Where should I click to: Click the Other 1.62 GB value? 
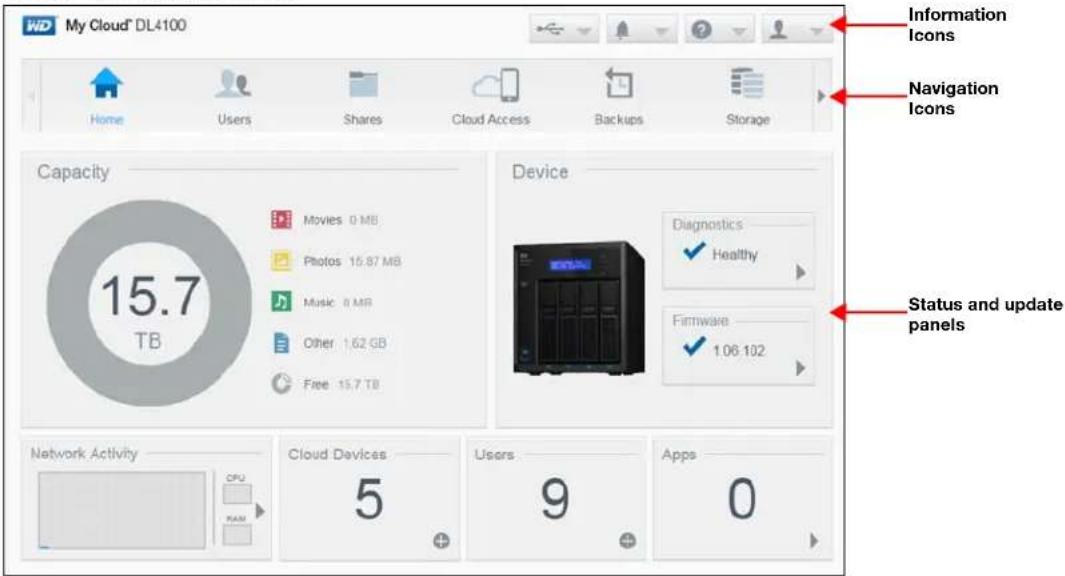[x=365, y=344]
